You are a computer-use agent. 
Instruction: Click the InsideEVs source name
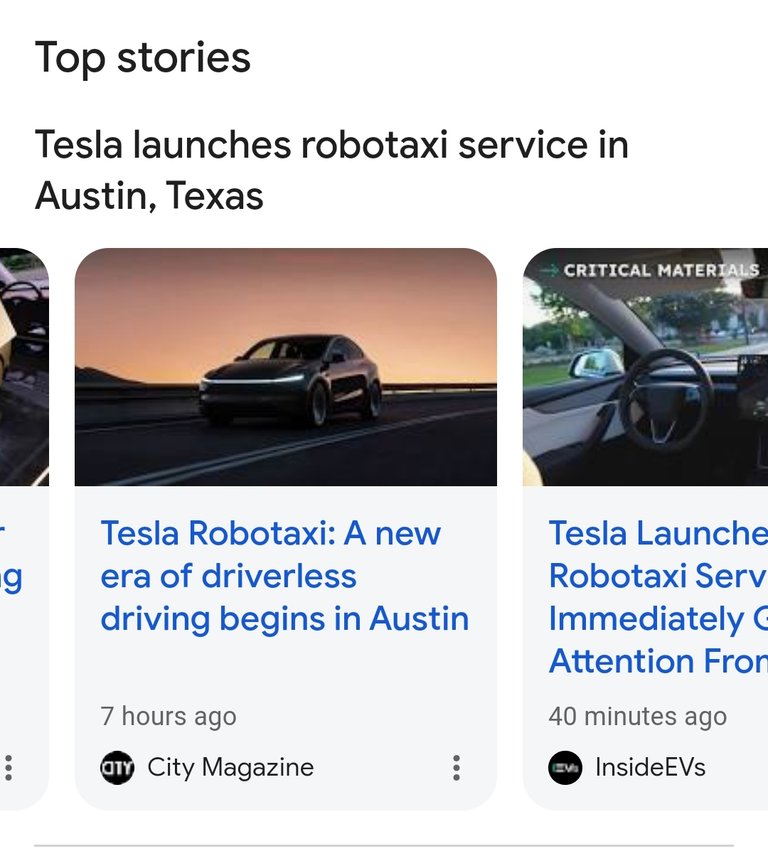point(650,767)
